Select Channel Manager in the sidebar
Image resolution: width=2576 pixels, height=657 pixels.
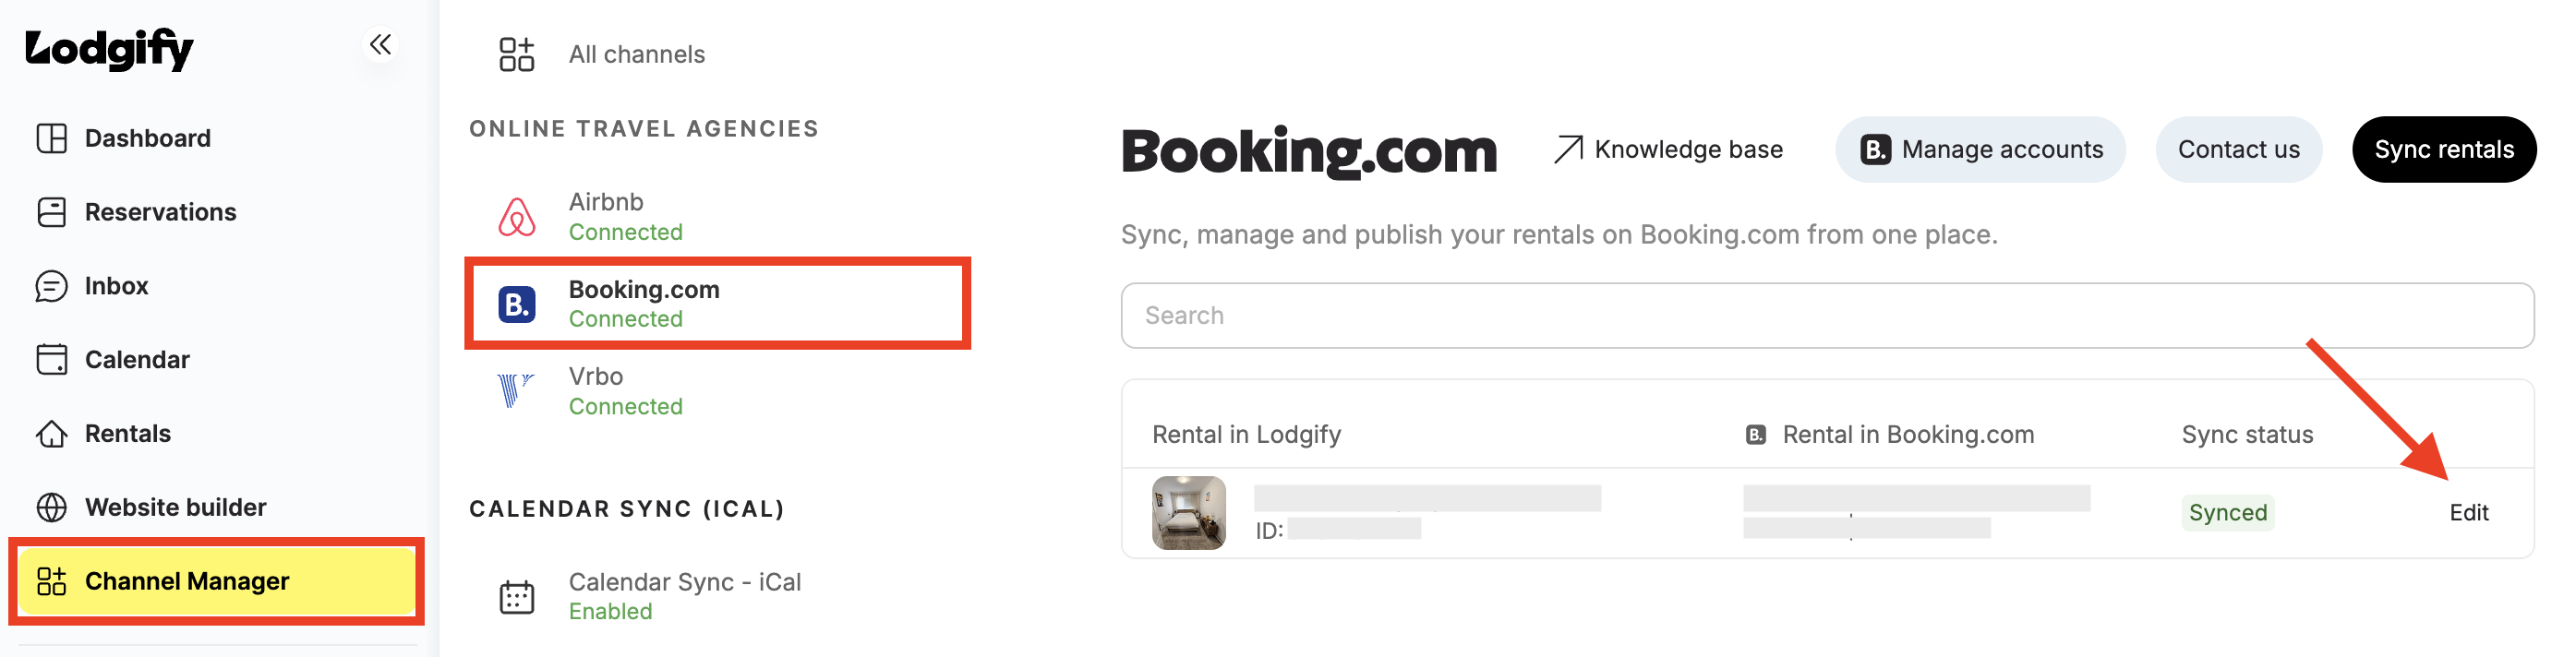[x=216, y=581]
